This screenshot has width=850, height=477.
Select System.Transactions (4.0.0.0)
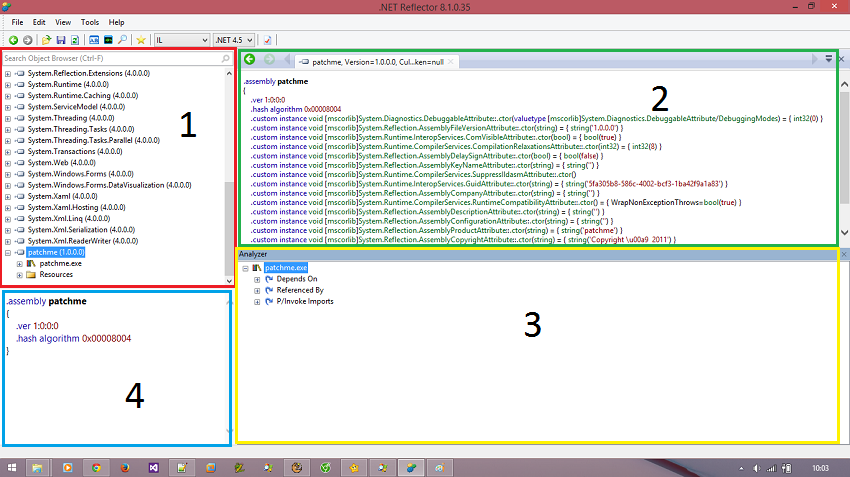75,151
